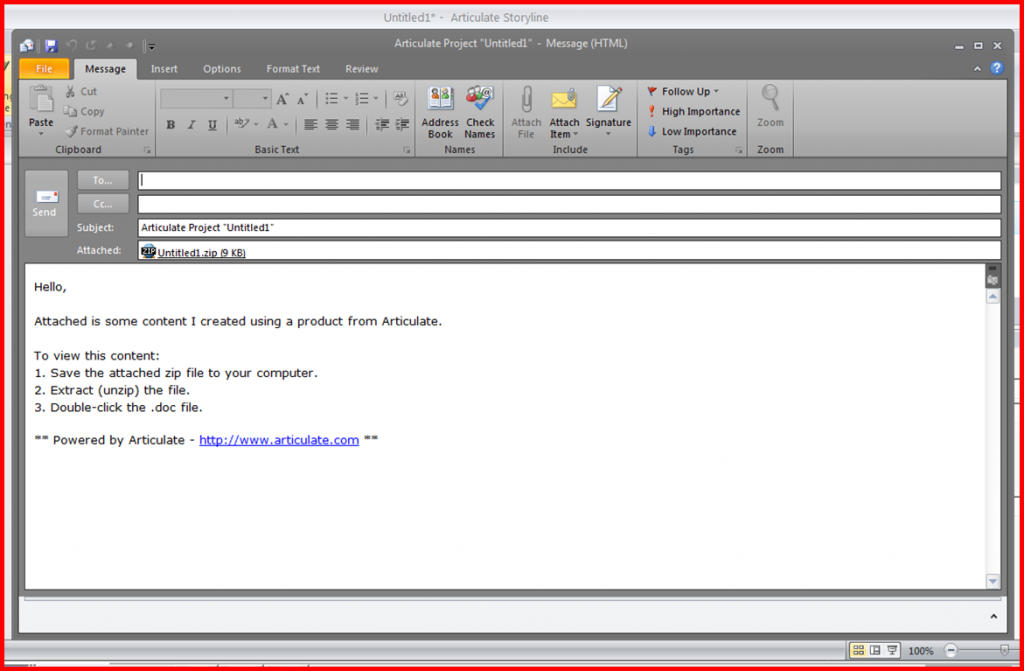This screenshot has height=671, width=1024.
Task: Click the Help question mark icon
Action: [x=997, y=68]
